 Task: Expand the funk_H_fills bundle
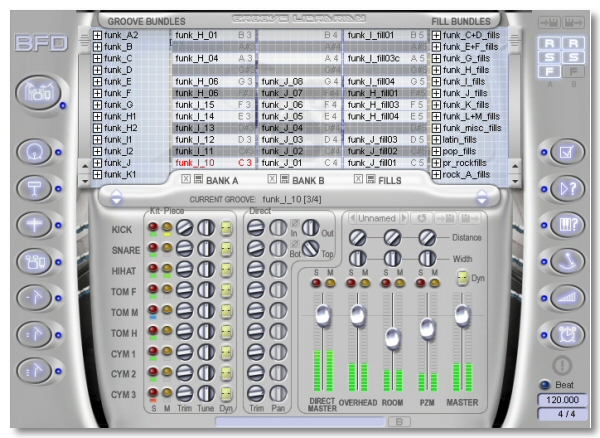tap(436, 70)
